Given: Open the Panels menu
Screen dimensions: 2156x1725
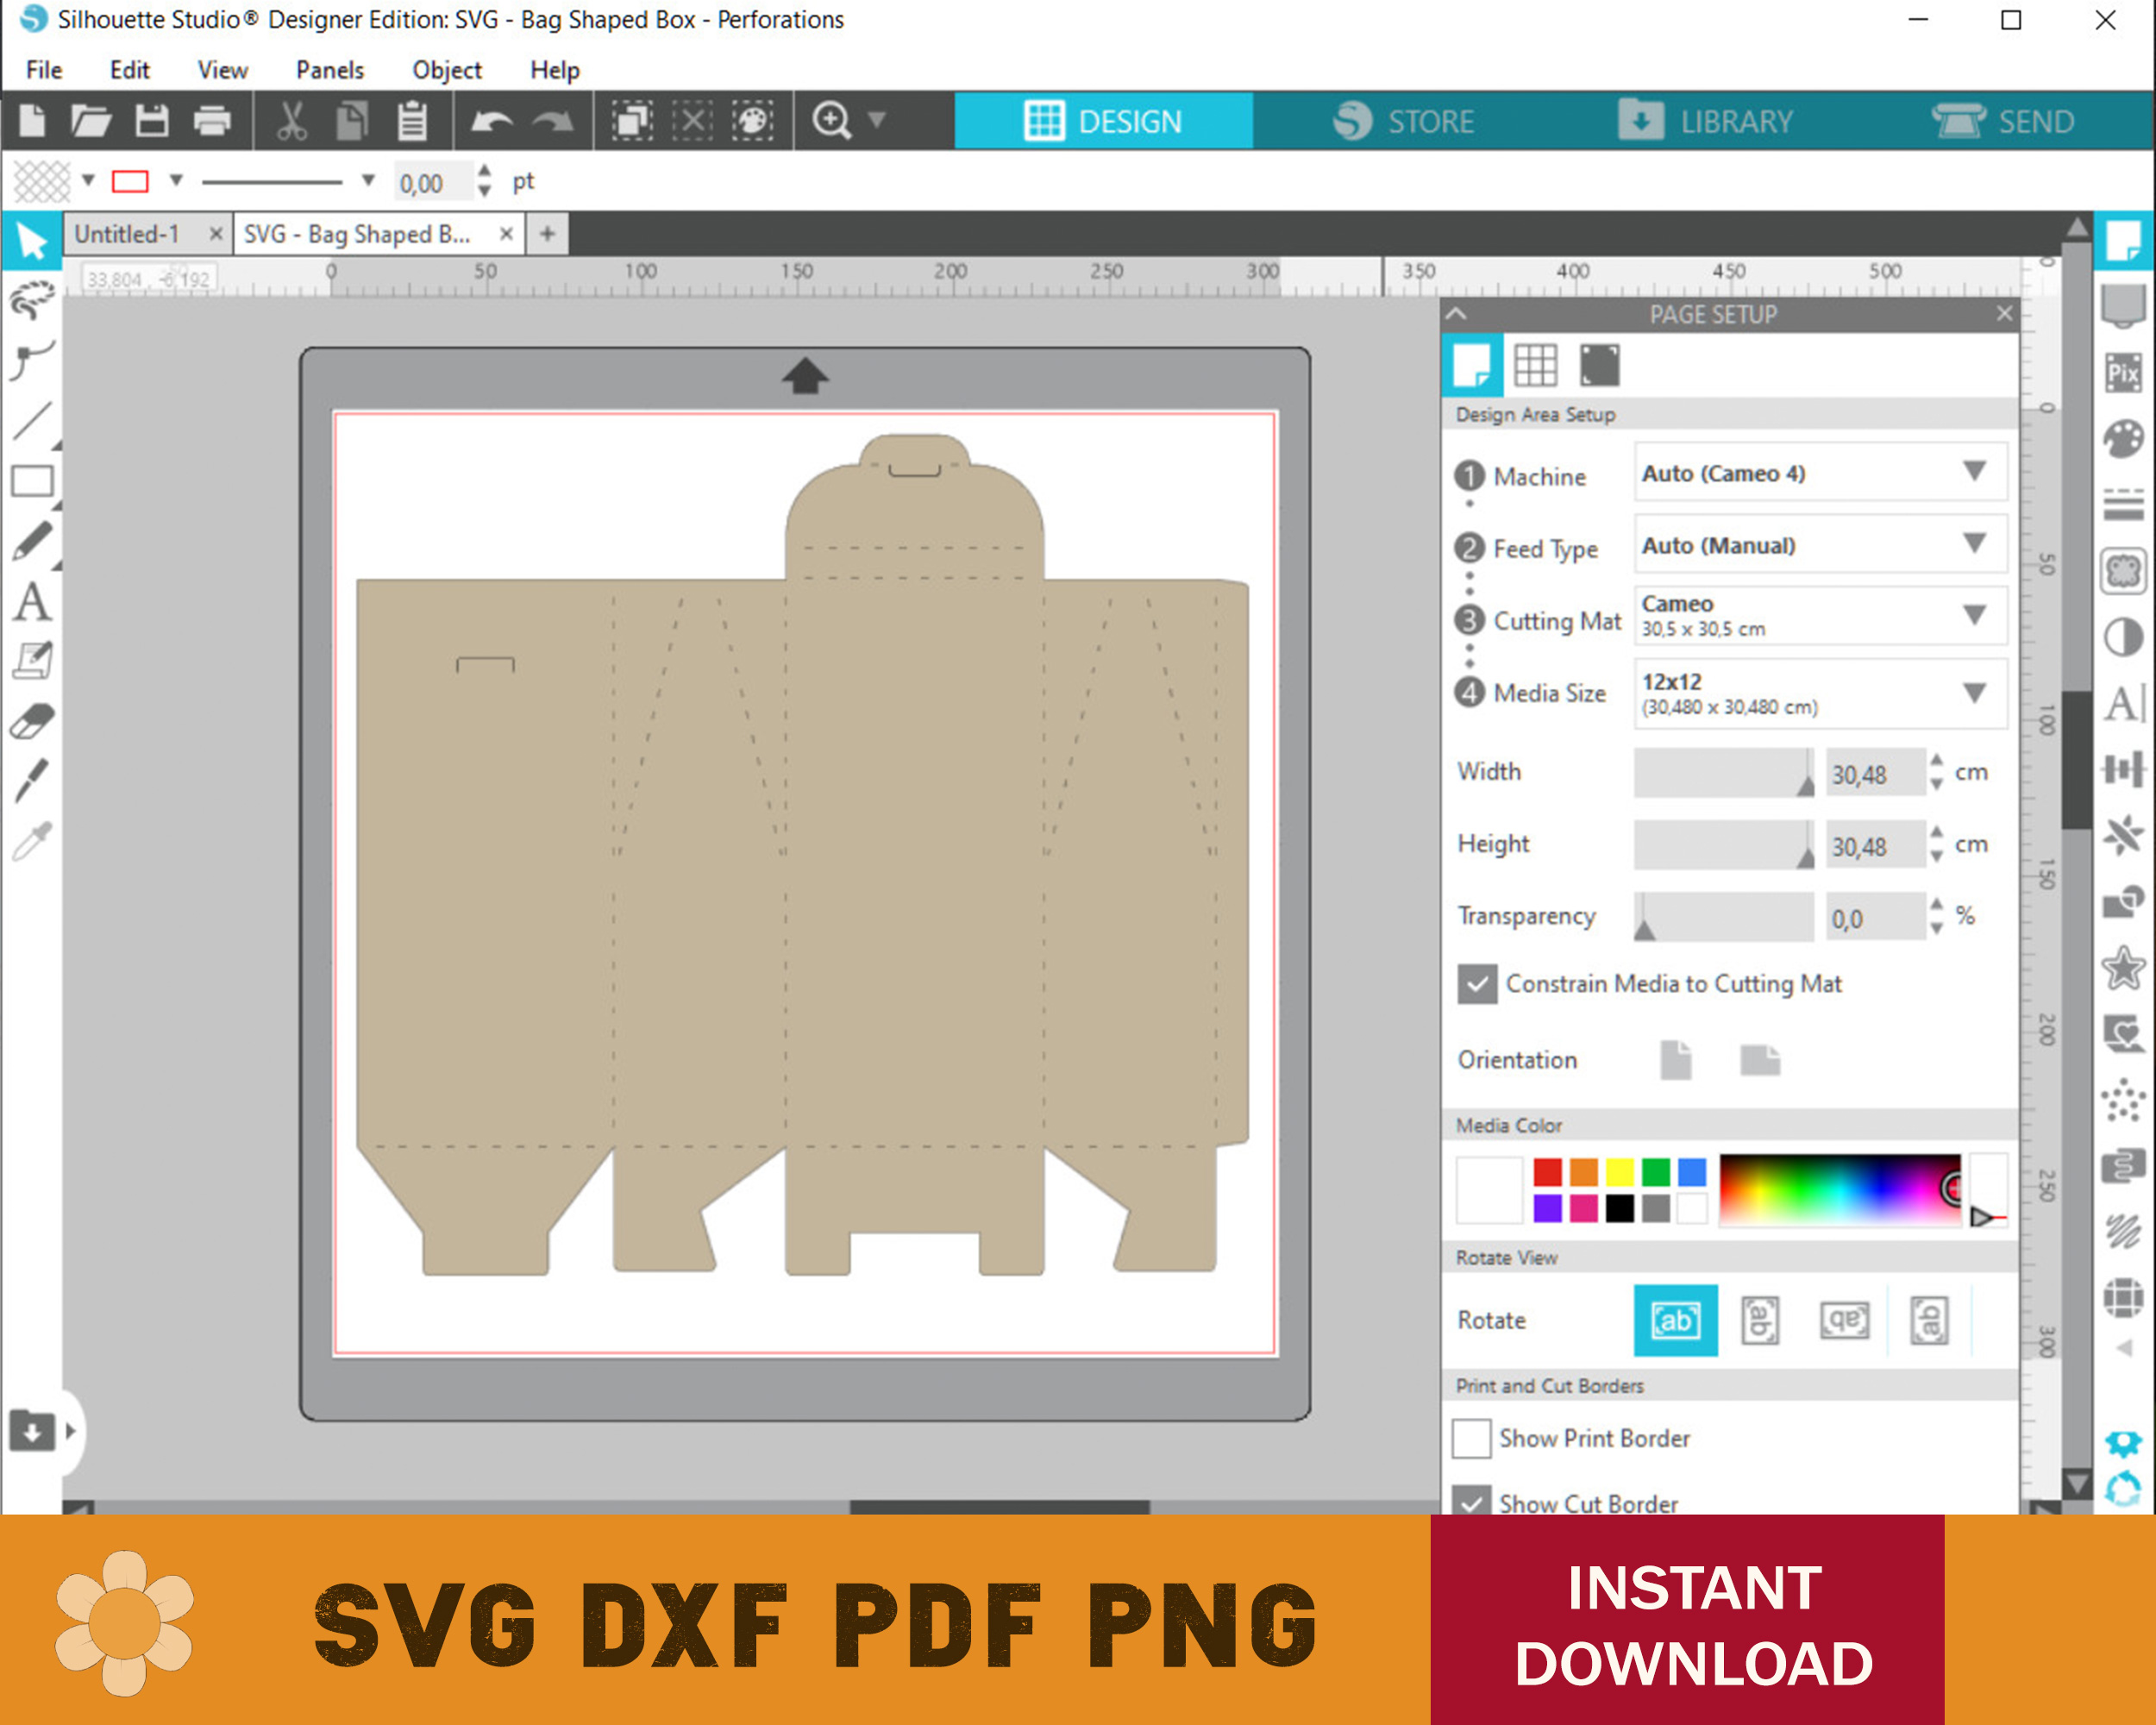Looking at the screenshot, I should pos(329,70).
